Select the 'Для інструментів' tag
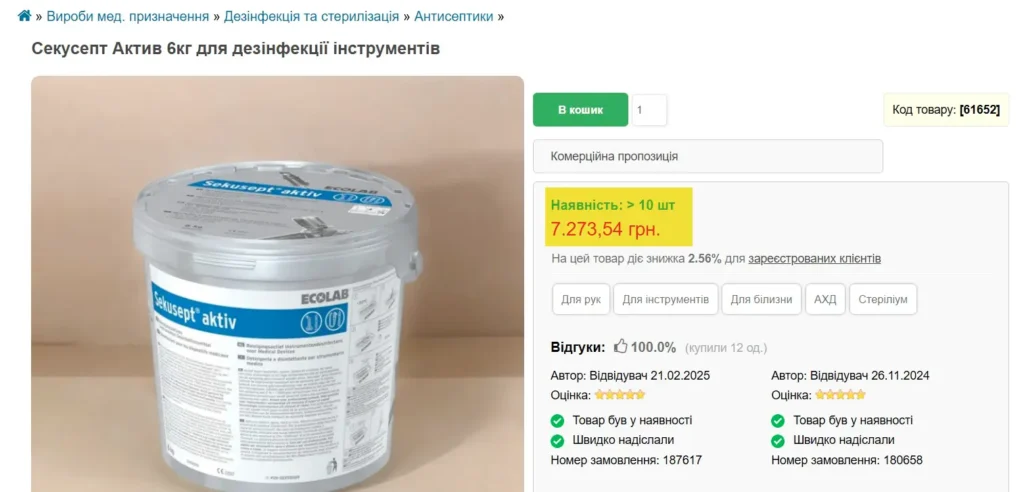The image size is (1024, 492). [x=665, y=299]
